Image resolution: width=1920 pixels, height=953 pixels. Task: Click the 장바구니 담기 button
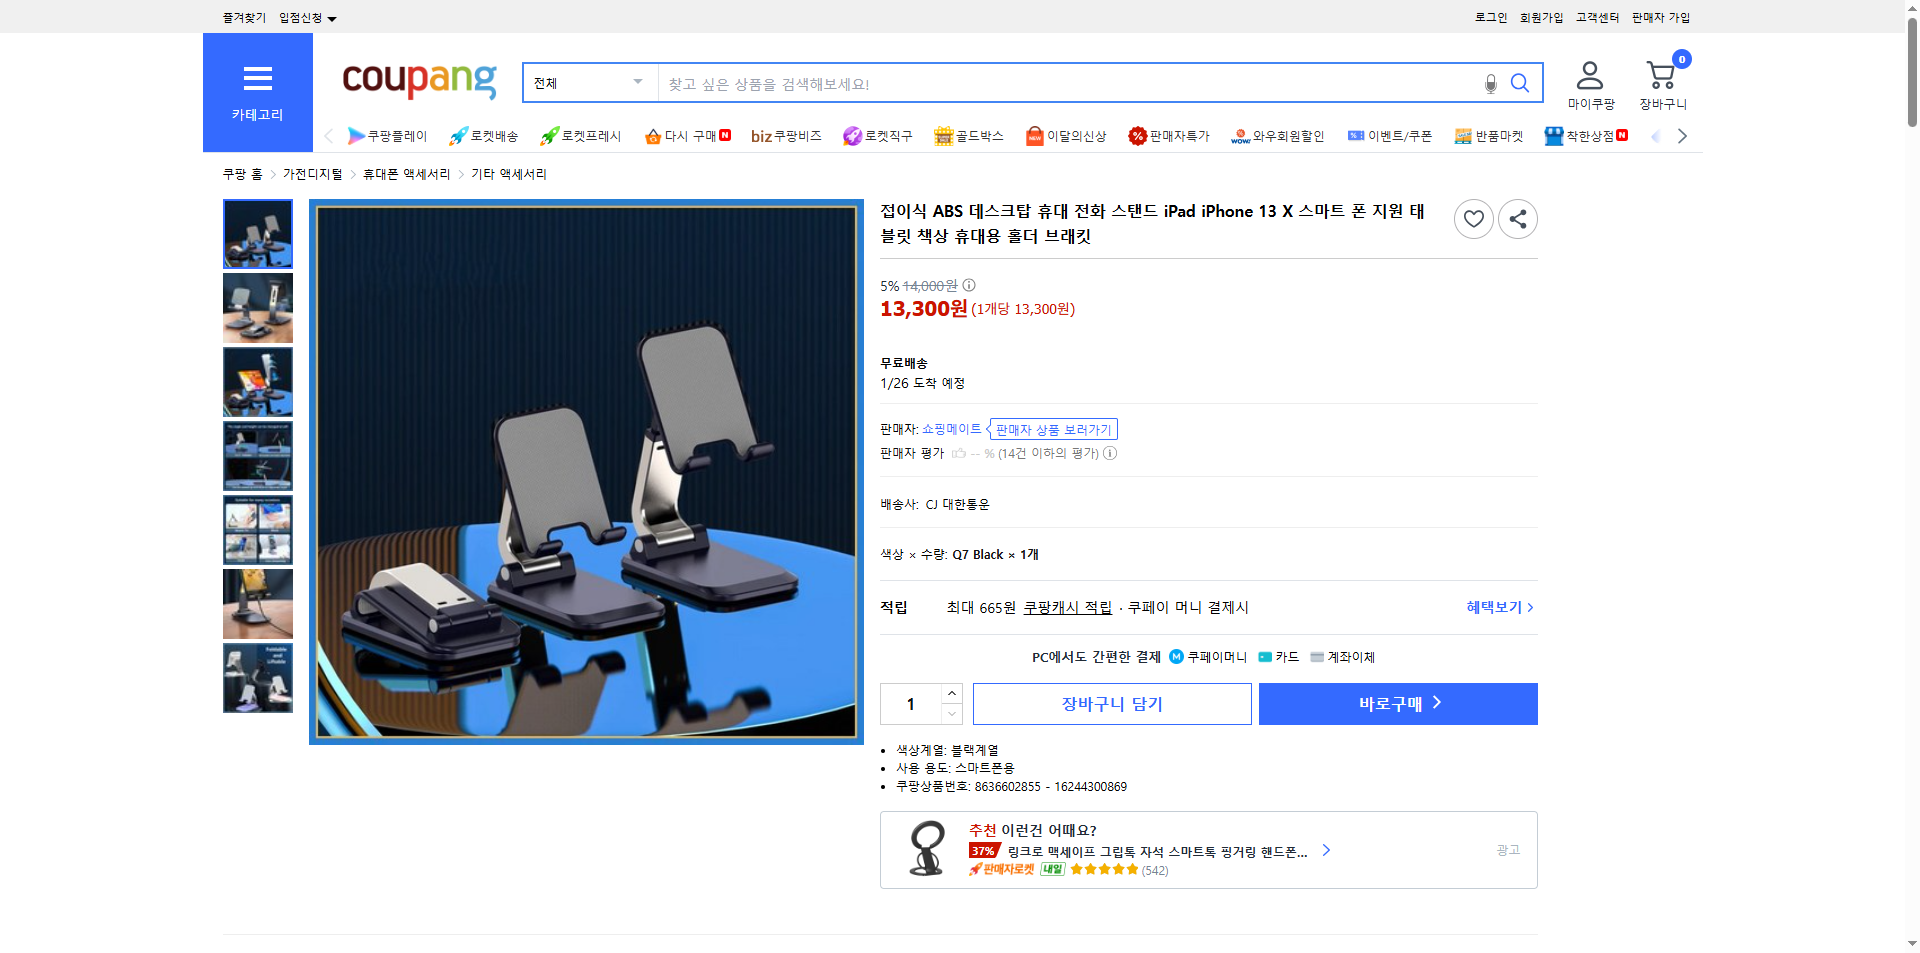pyautogui.click(x=1111, y=704)
